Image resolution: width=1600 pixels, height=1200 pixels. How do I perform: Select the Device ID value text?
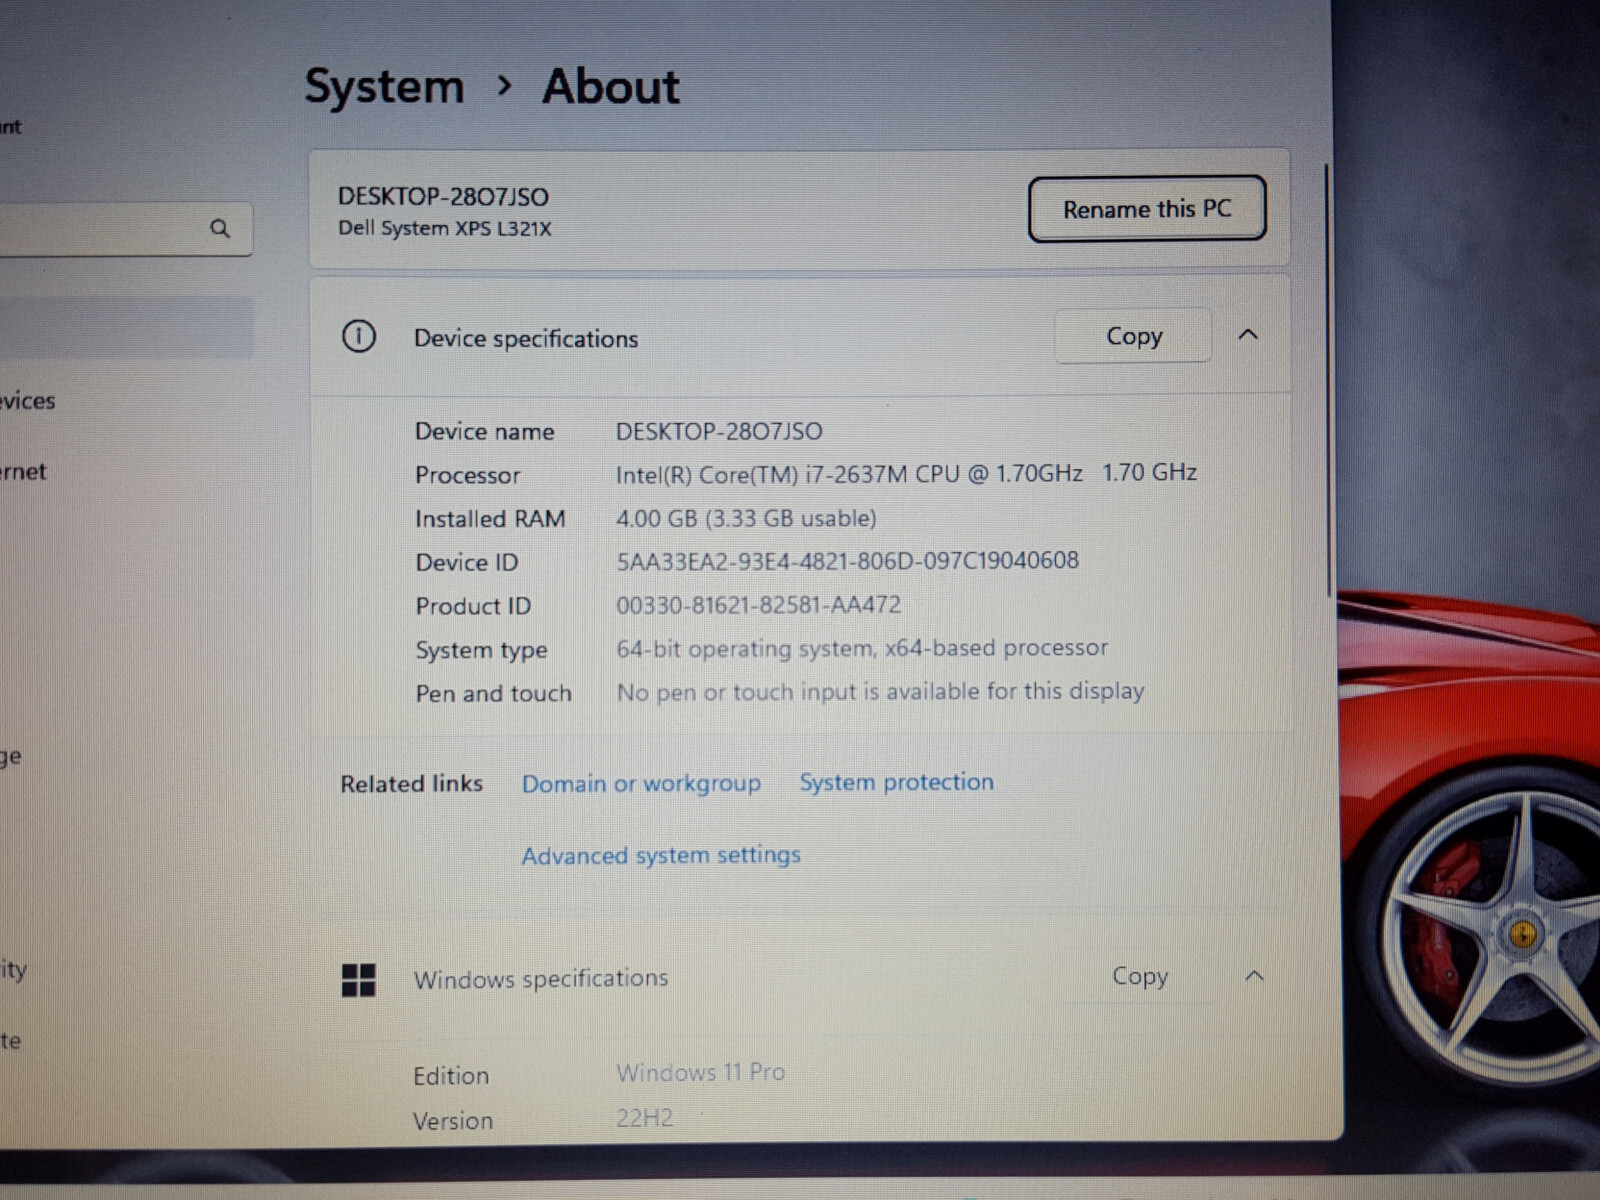point(847,560)
